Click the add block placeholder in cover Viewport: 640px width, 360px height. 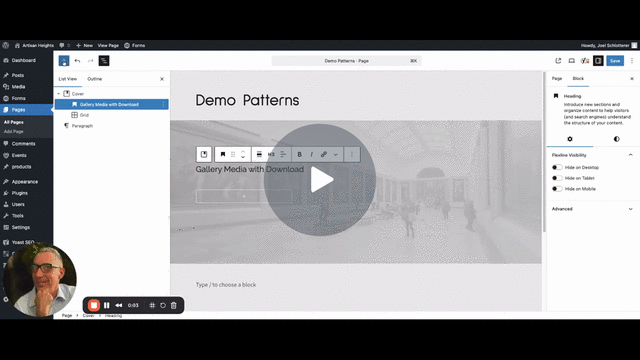(244, 196)
